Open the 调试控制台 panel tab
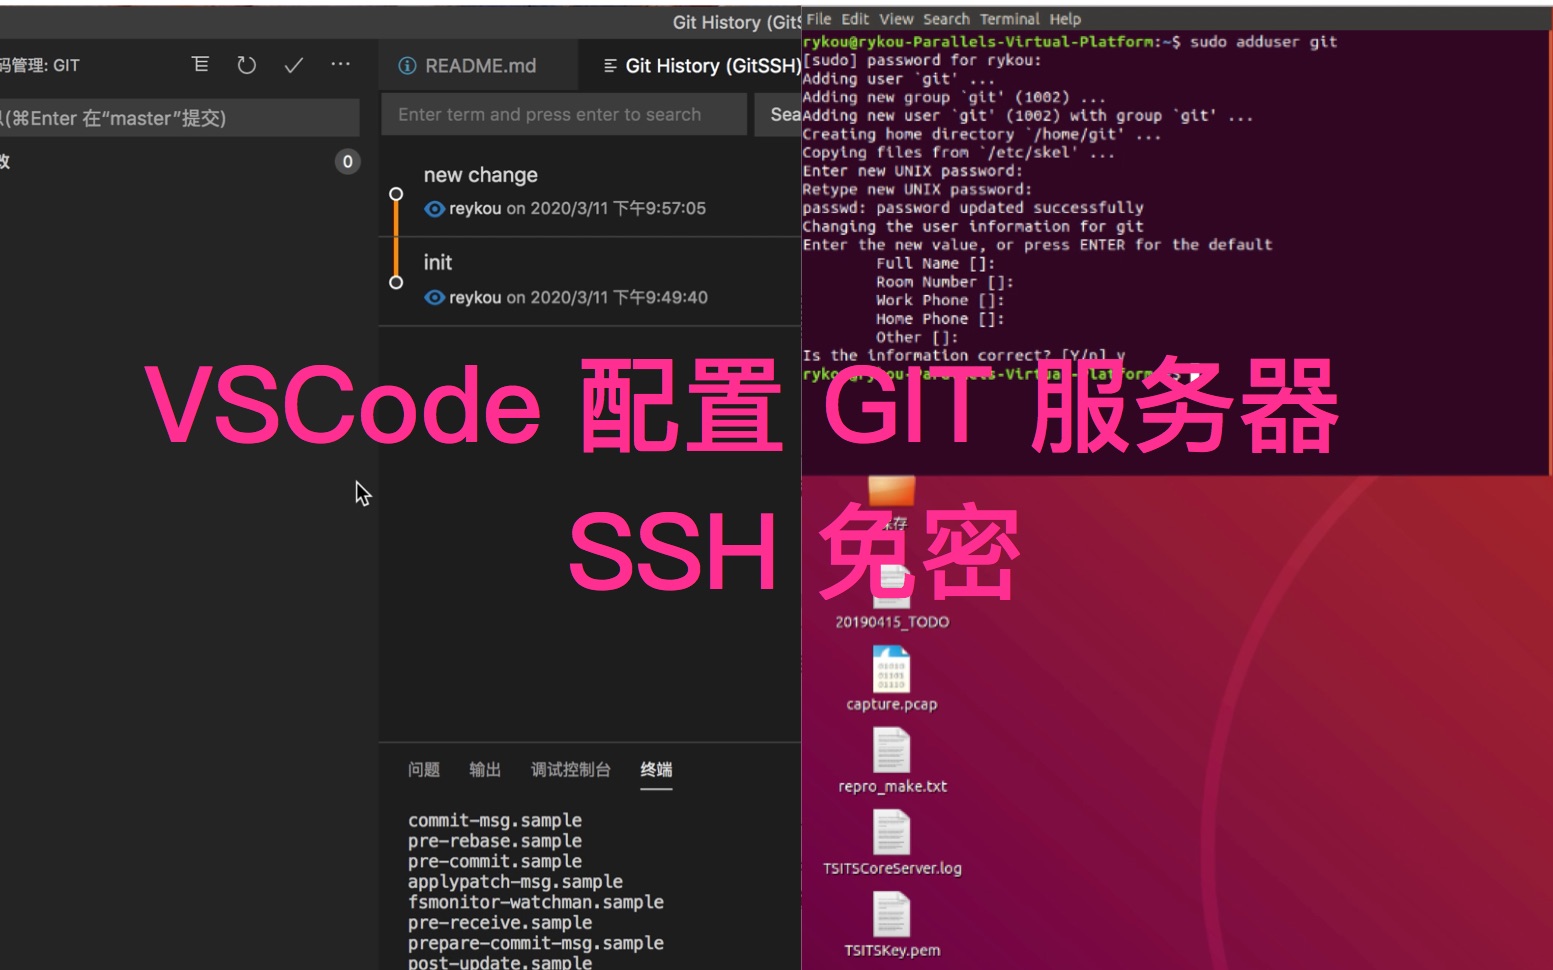The image size is (1553, 970). pyautogui.click(x=570, y=769)
